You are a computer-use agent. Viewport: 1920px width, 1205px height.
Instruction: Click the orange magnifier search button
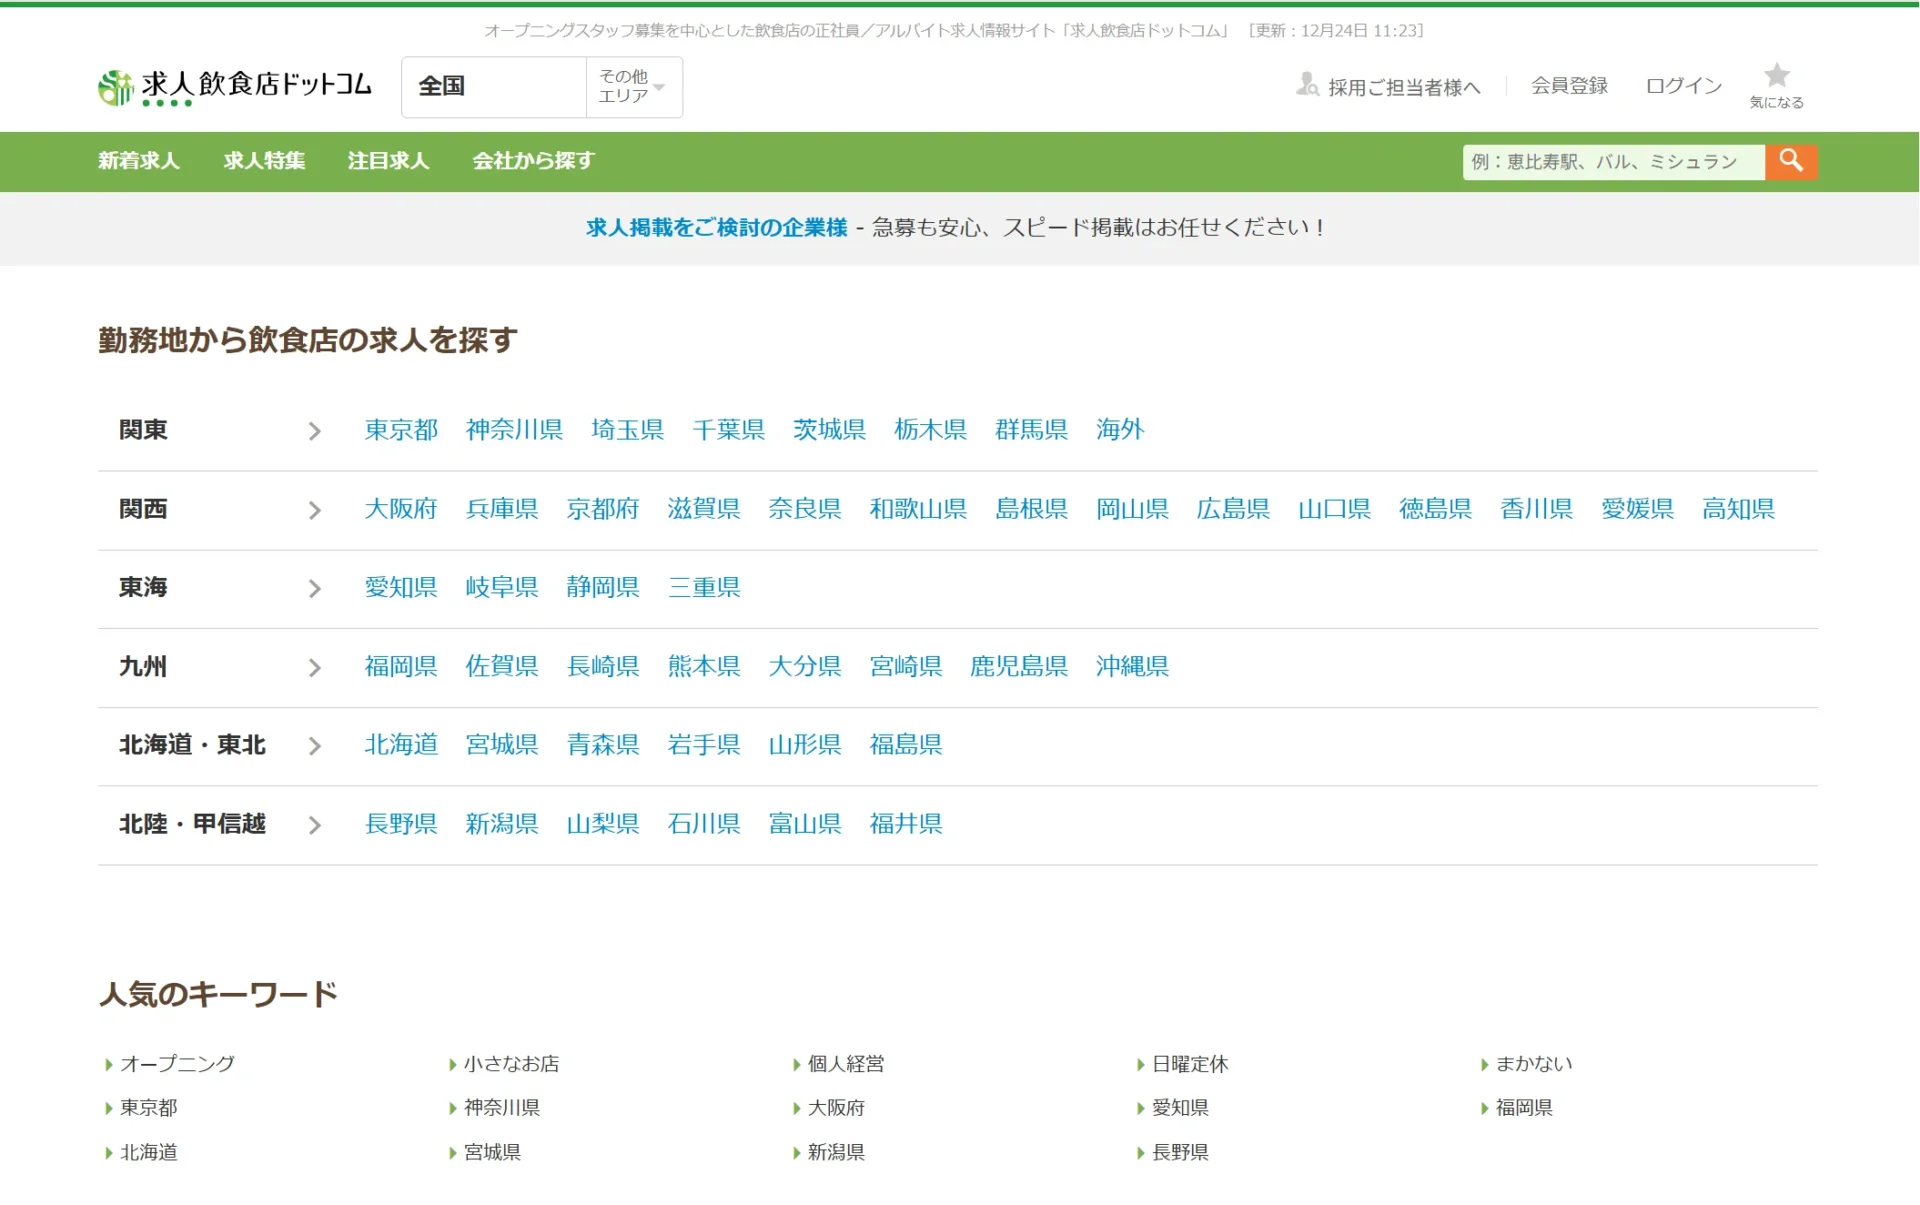[1790, 161]
